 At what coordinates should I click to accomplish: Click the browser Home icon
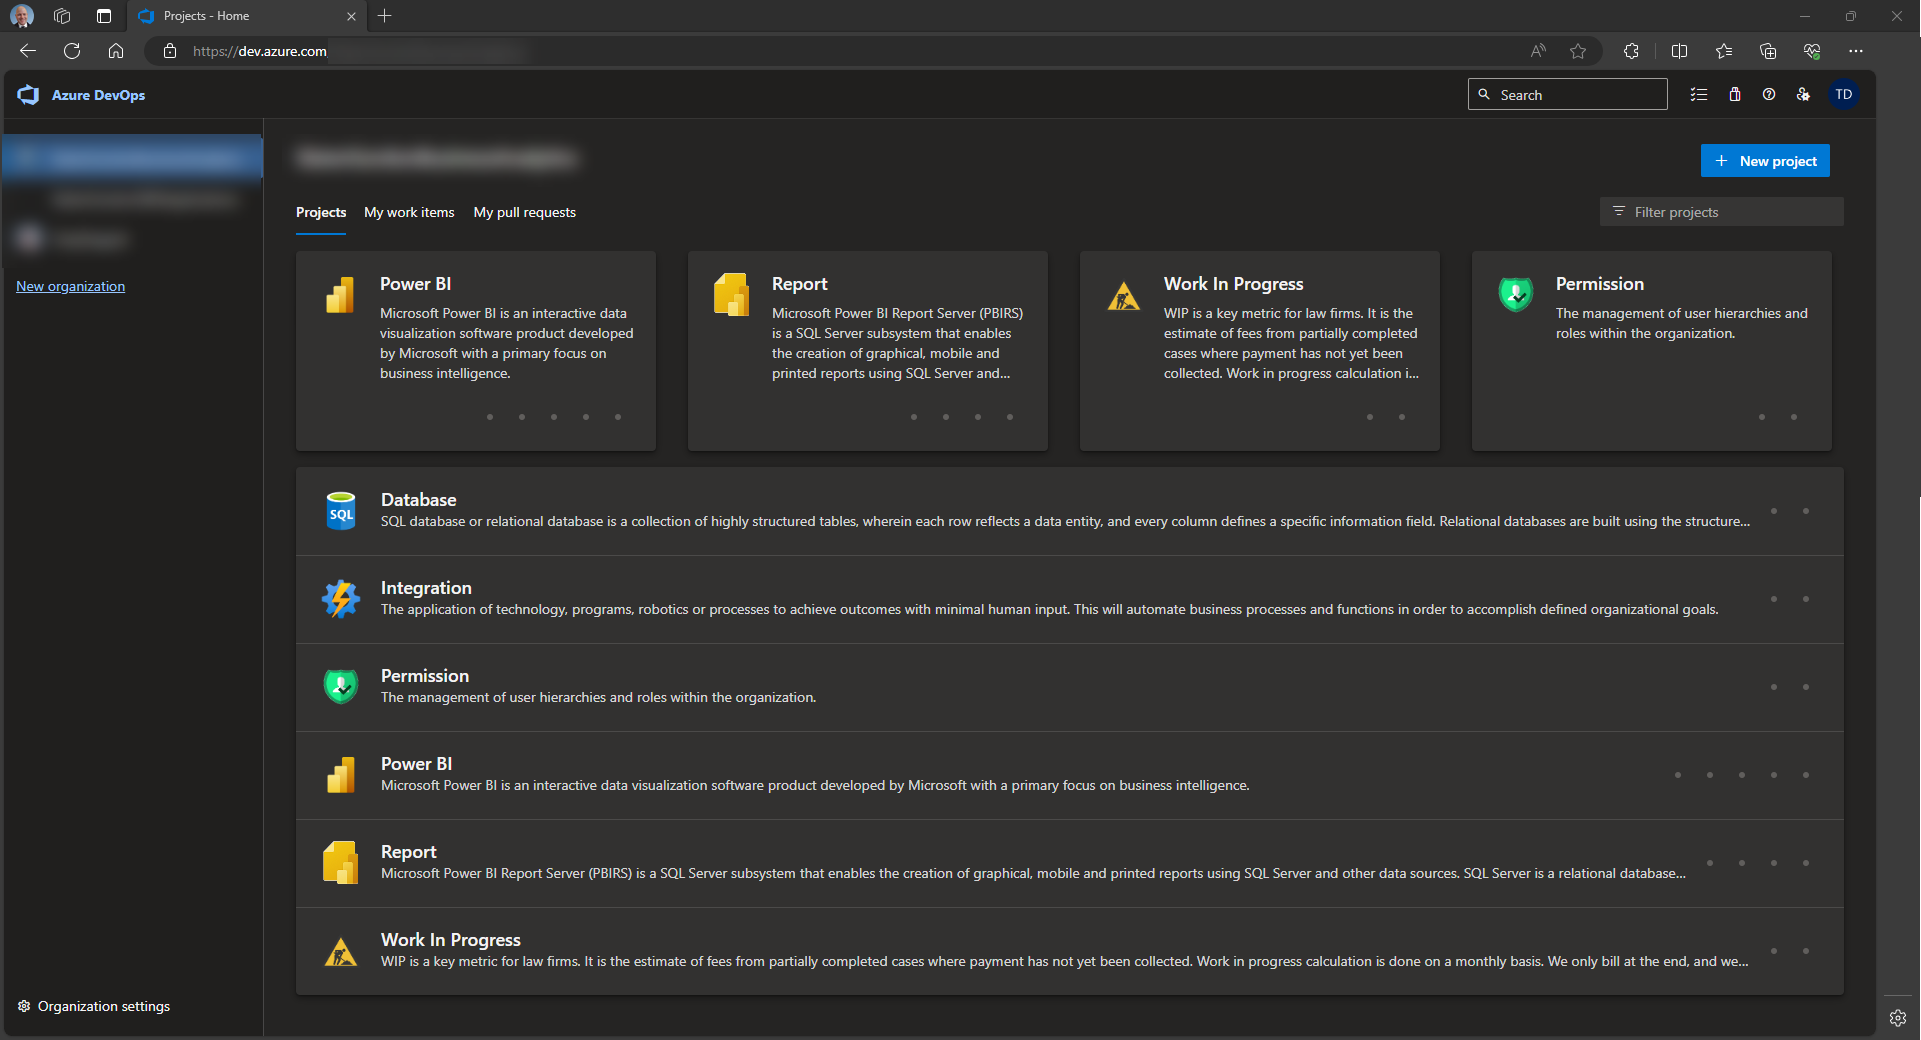pos(116,51)
